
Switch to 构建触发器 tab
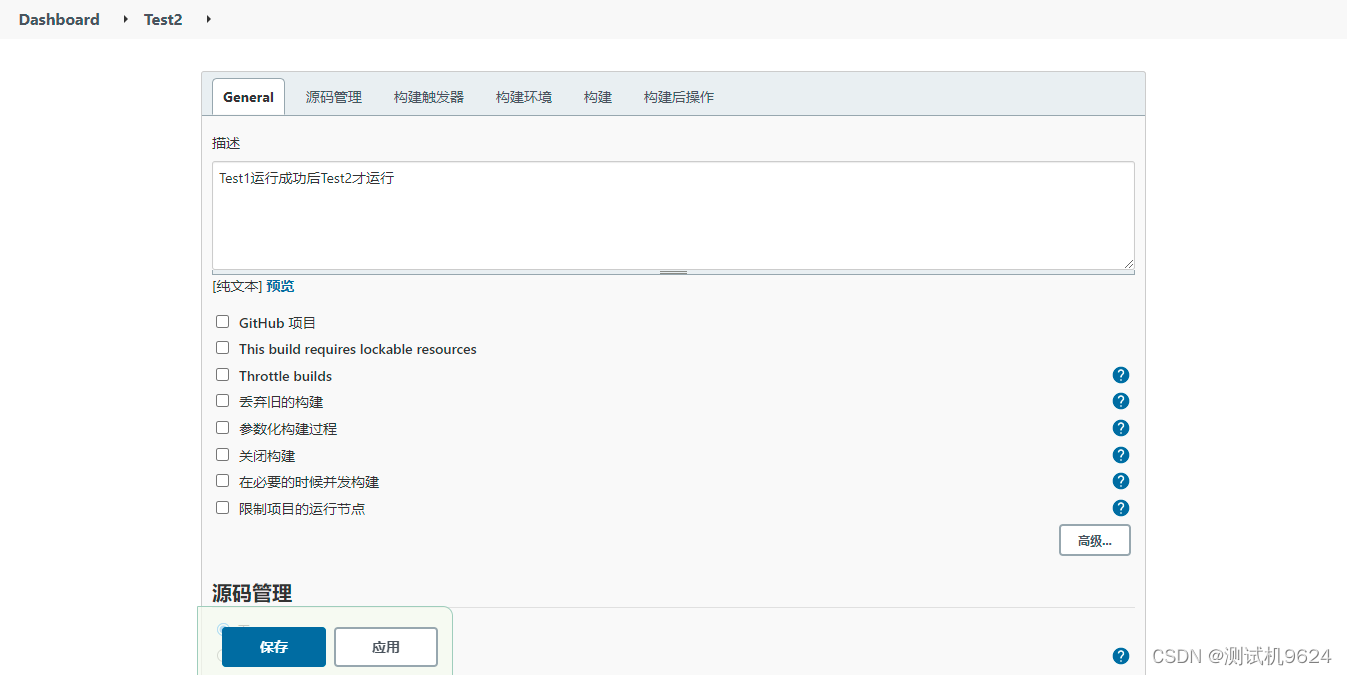(x=429, y=97)
